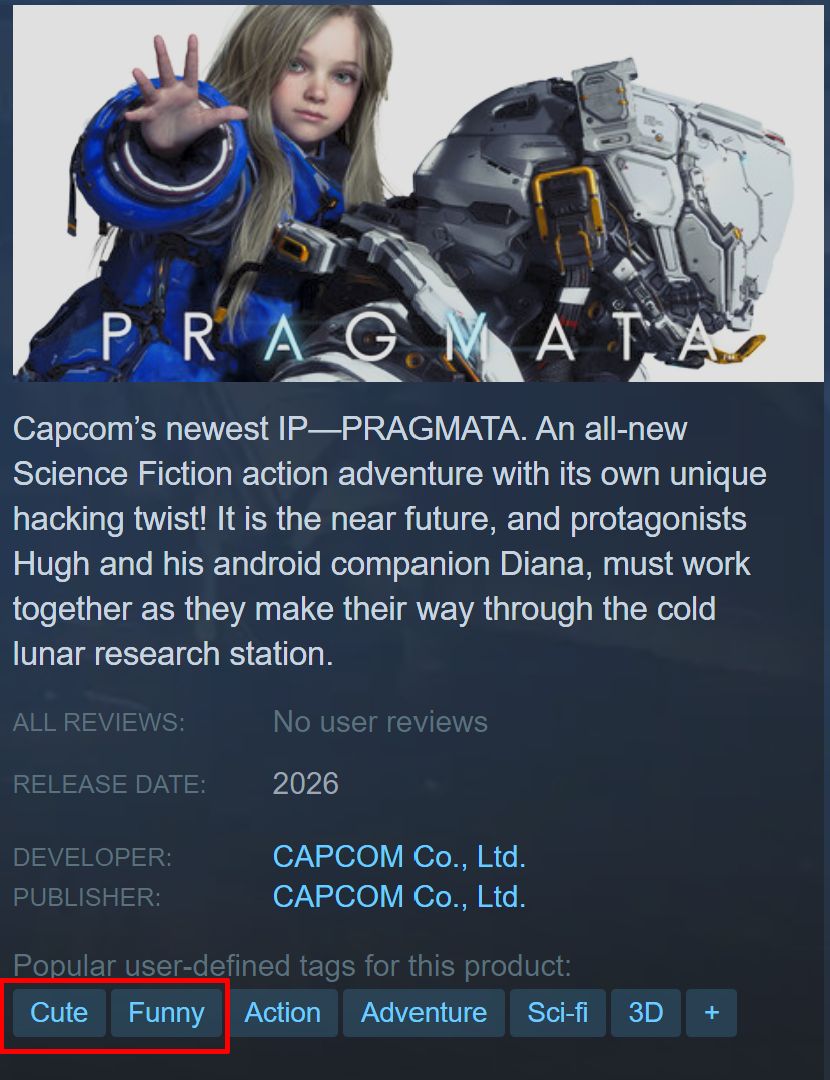Screen dimensions: 830x1080
Task: Click the 'RELEASE DATE:' label
Action: coord(110,785)
